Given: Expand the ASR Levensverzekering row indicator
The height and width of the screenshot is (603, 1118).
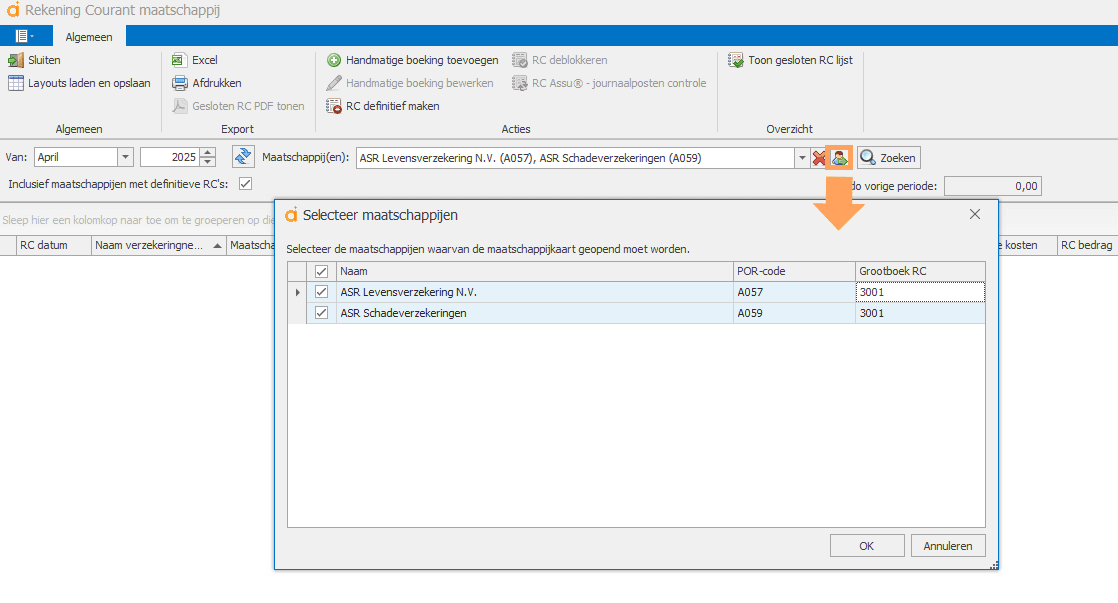Looking at the screenshot, I should point(297,292).
